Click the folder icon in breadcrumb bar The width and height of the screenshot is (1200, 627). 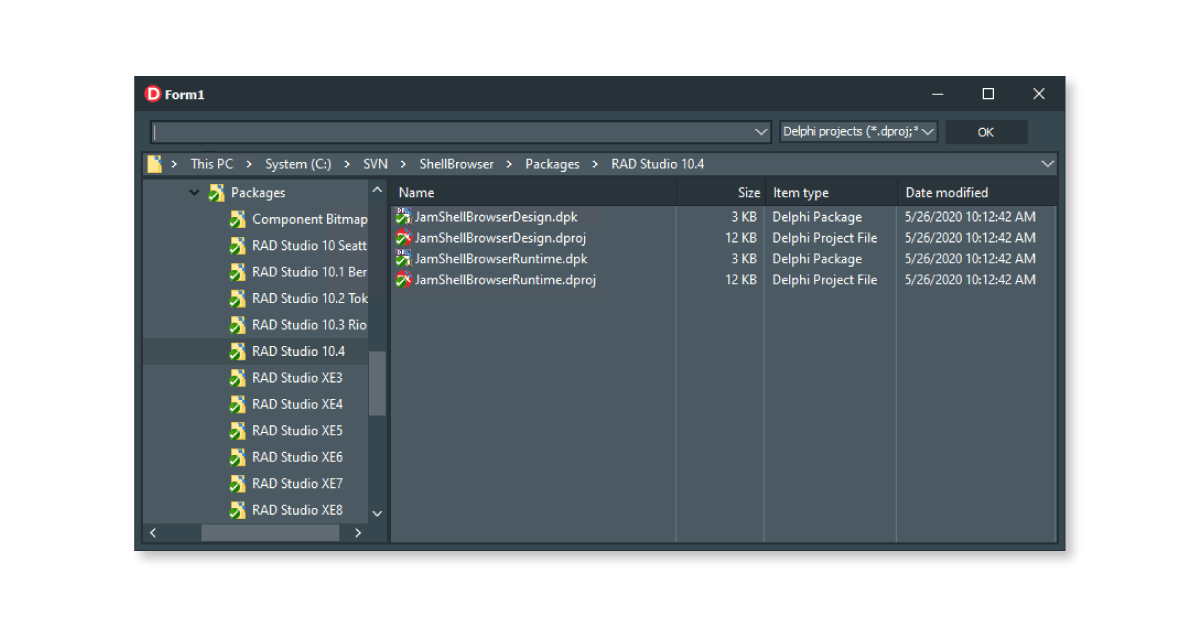pyautogui.click(x=154, y=164)
